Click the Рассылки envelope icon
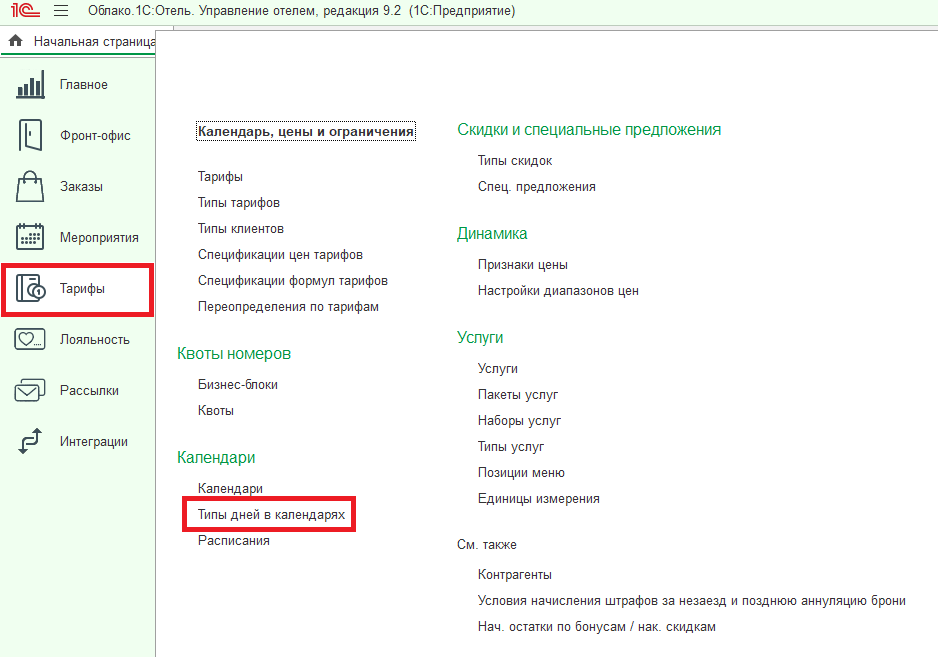Image resolution: width=938 pixels, height=657 pixels. 30,390
